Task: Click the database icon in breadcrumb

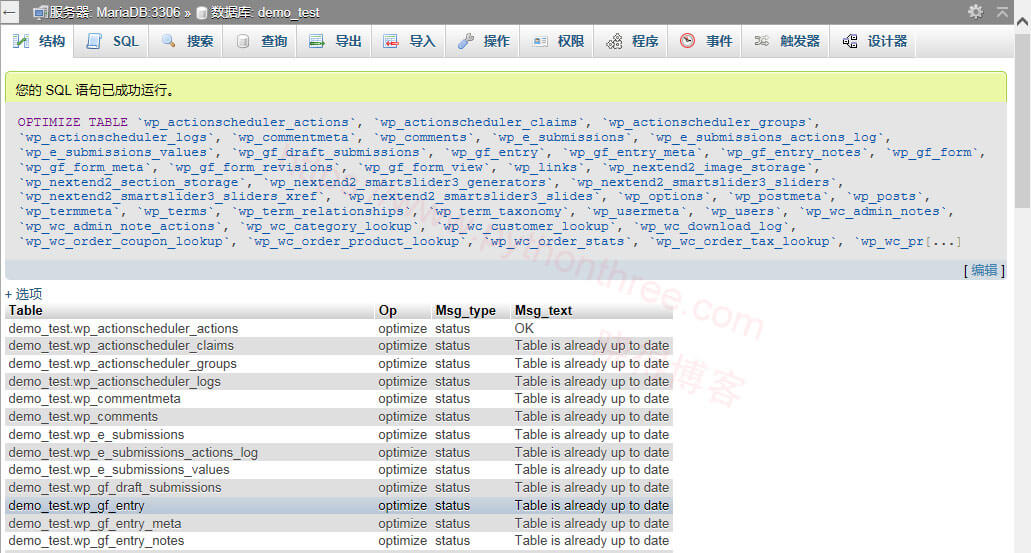Action: [x=202, y=12]
